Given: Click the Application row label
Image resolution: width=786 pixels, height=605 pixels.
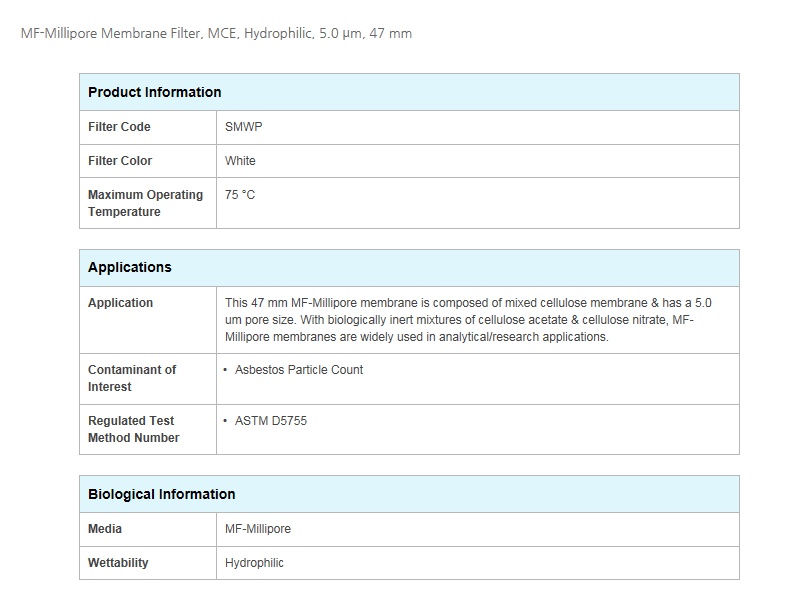Looking at the screenshot, I should tap(120, 303).
